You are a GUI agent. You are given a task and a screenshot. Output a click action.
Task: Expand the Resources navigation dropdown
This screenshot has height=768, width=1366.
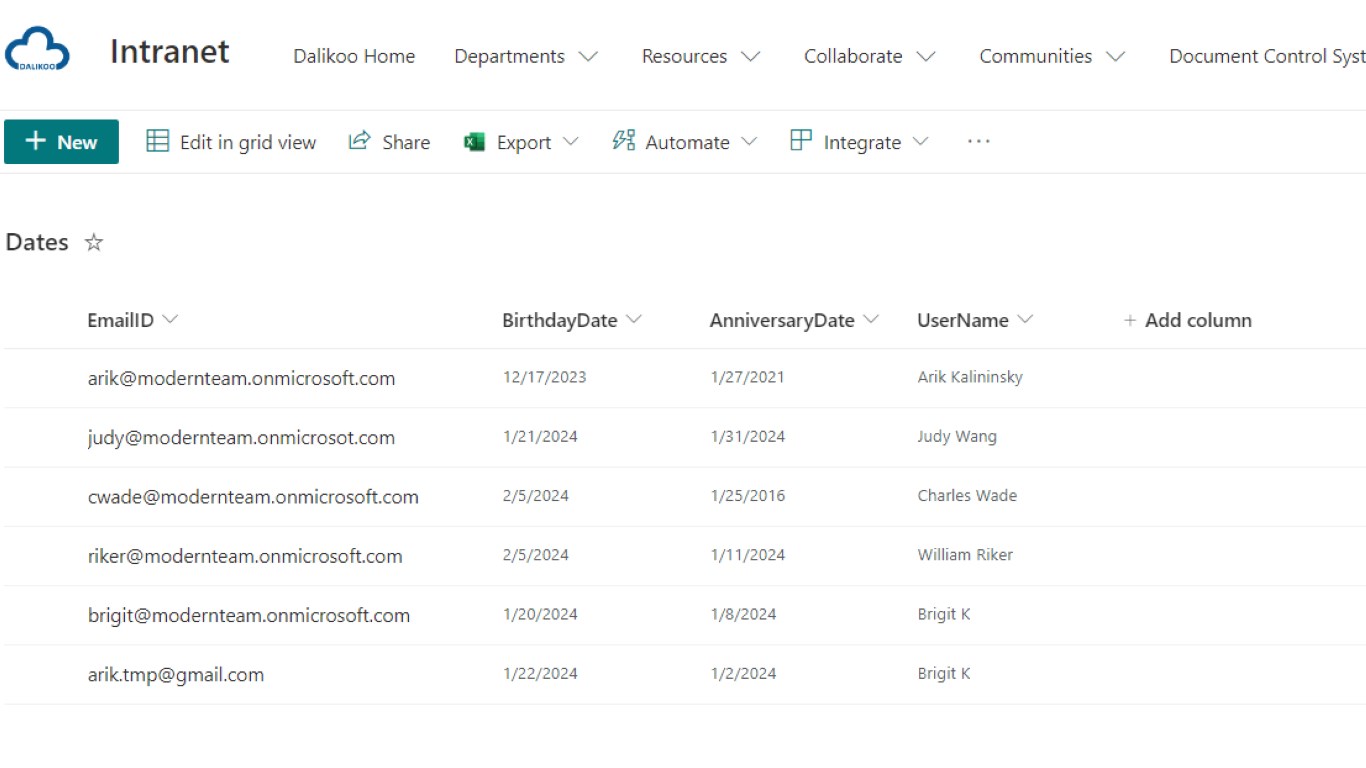(x=750, y=56)
